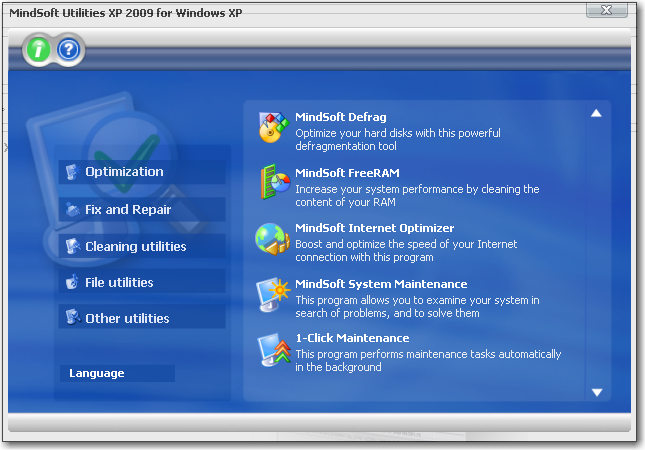Click the icon beside File utilities
The height and width of the screenshot is (450, 645).
point(72,282)
